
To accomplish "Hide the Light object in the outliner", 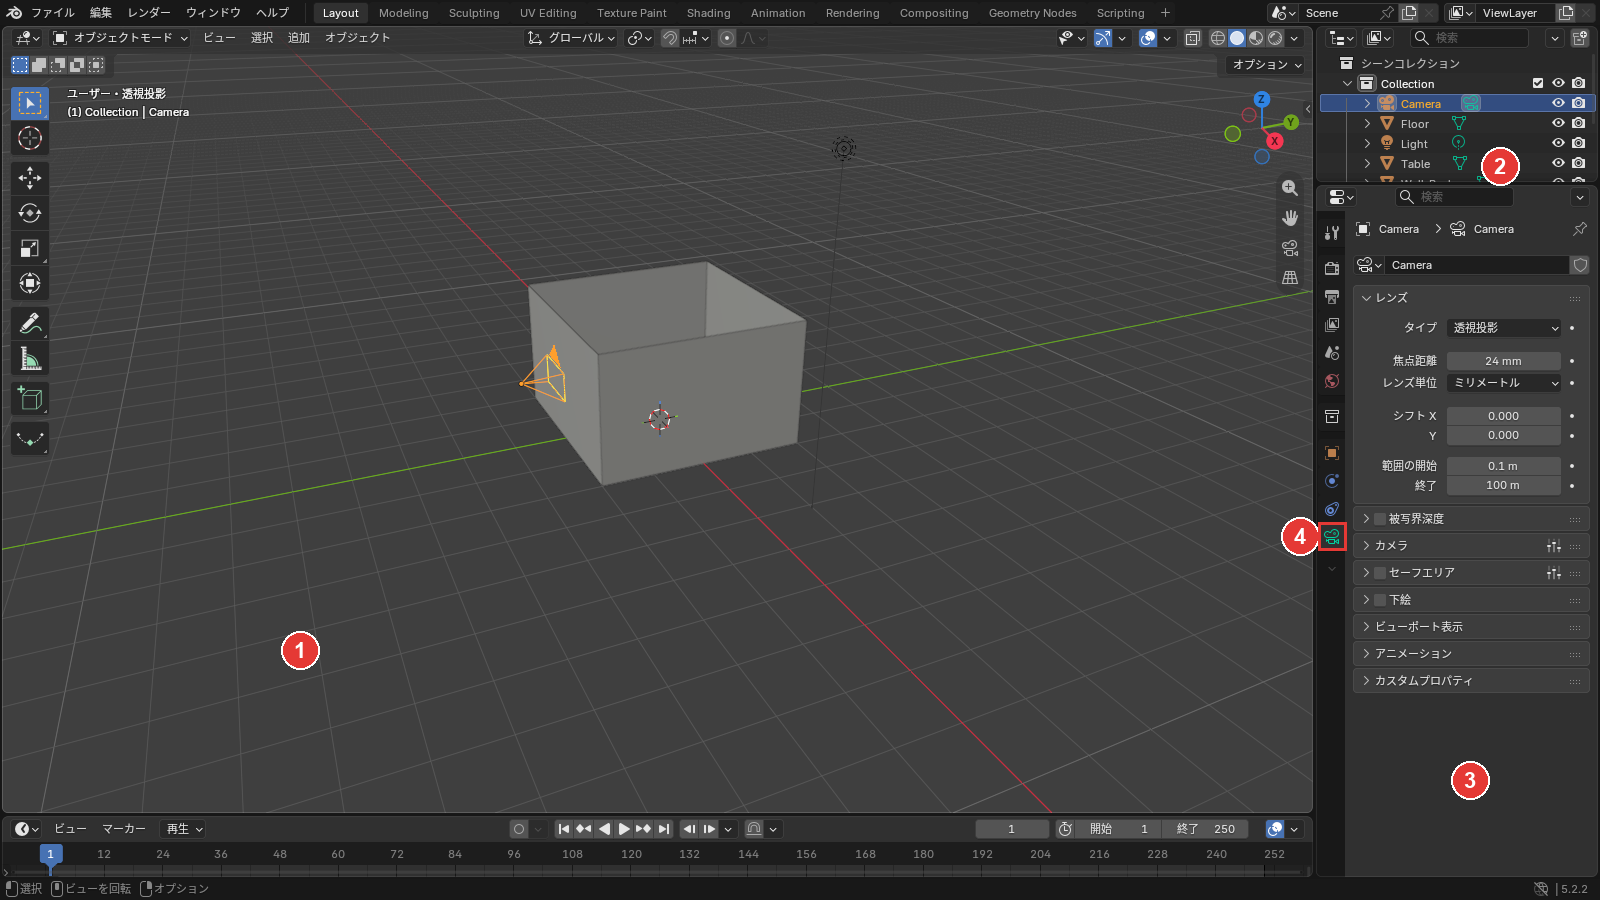I will [1558, 143].
